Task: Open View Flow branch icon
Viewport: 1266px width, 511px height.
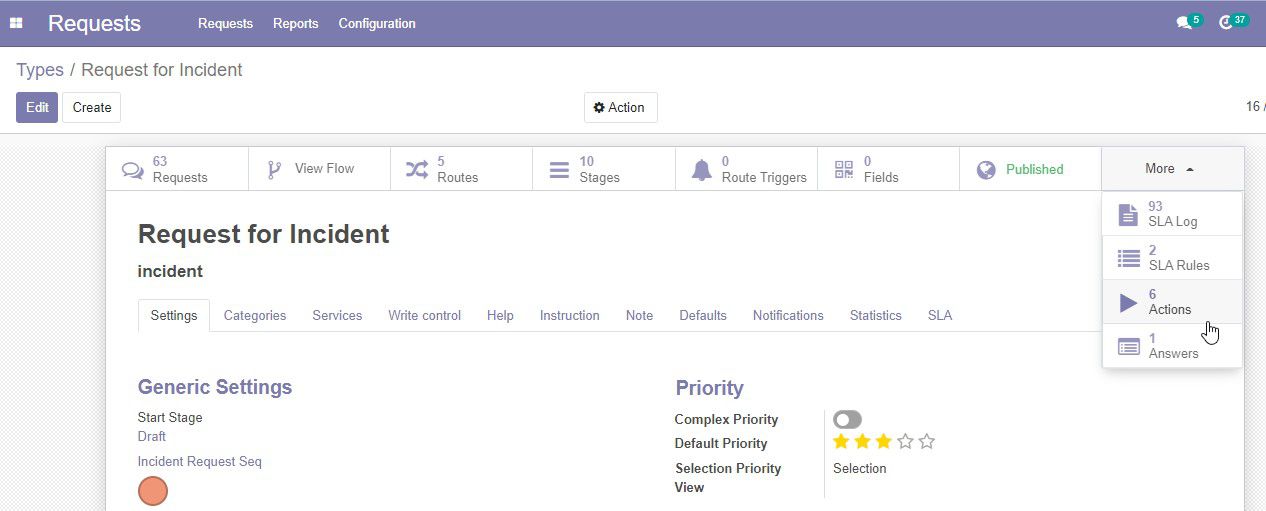Action: (274, 170)
